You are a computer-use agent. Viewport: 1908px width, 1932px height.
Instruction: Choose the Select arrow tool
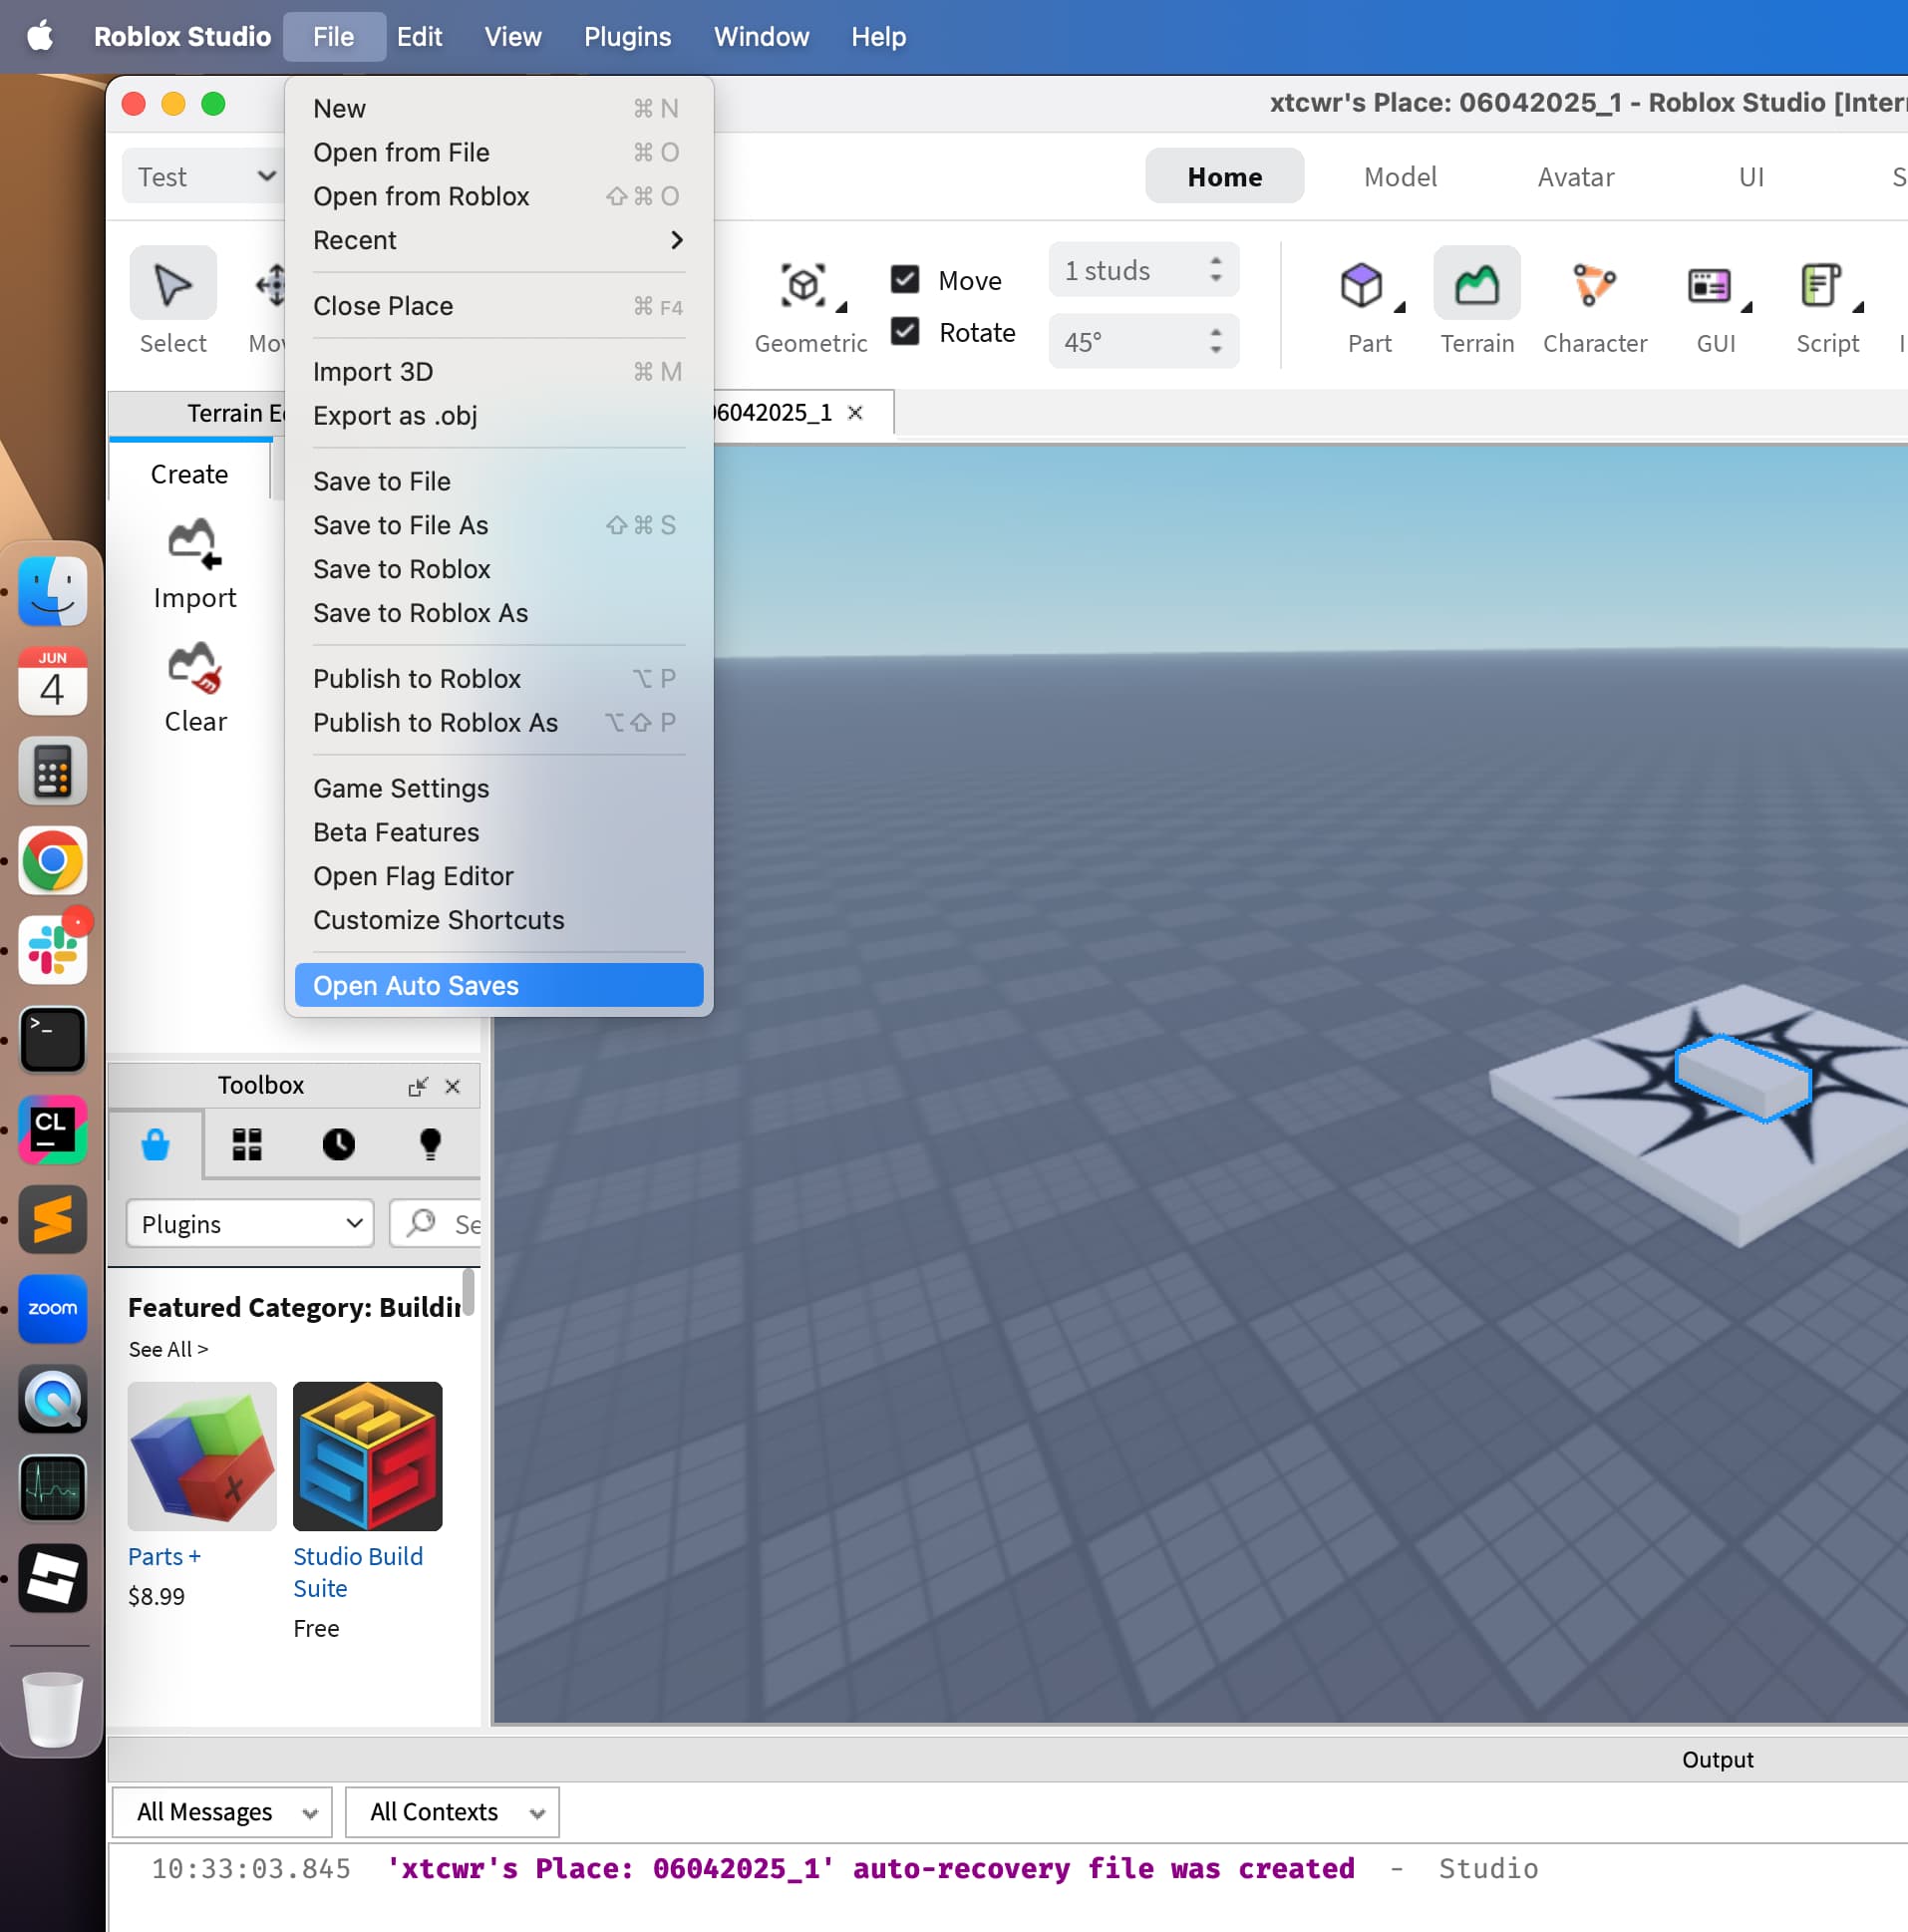click(173, 285)
